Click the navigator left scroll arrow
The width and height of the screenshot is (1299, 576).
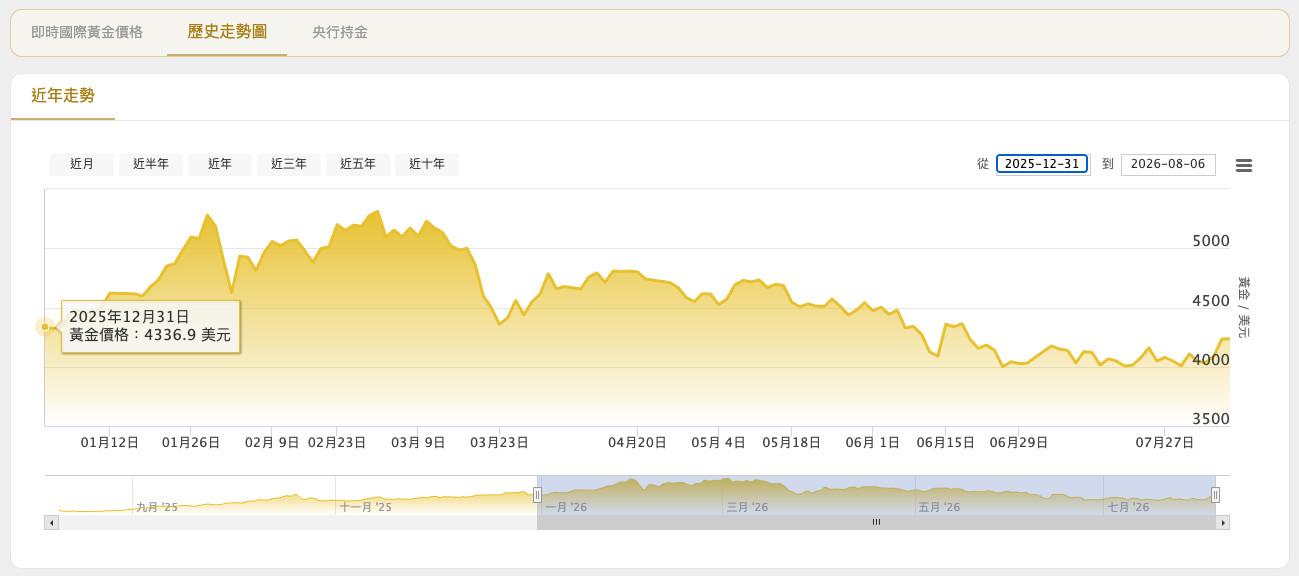click(52, 522)
